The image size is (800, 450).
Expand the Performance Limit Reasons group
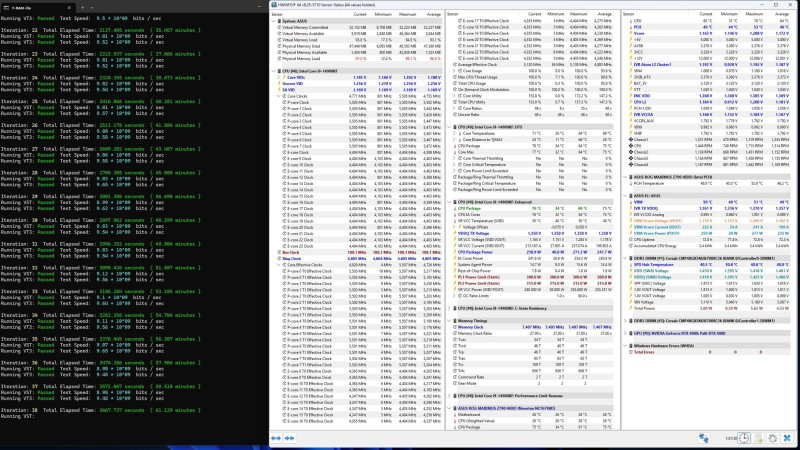point(449,396)
